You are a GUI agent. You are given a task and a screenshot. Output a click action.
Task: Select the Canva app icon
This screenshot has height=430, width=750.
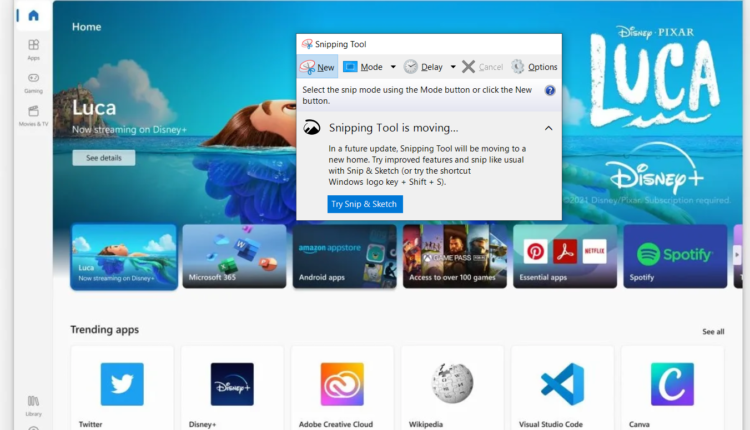click(672, 383)
